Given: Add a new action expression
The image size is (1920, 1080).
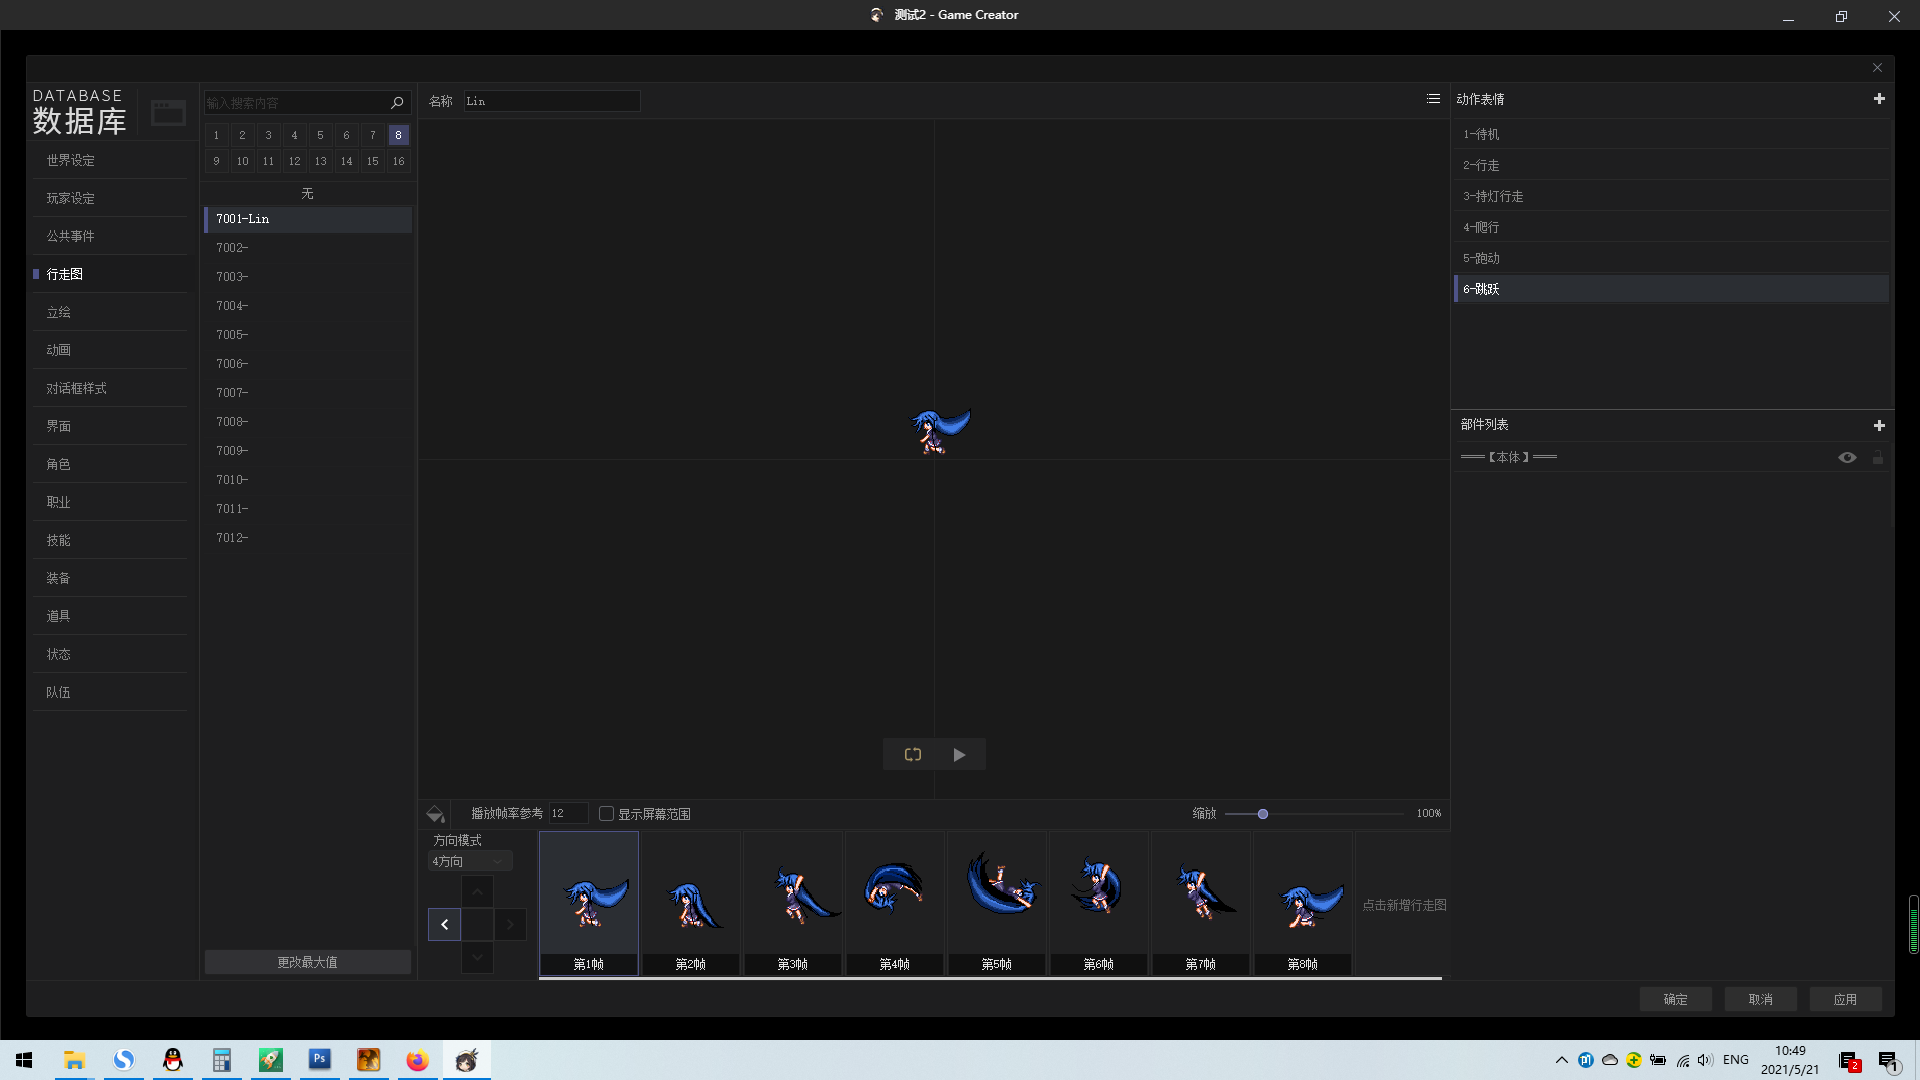Looking at the screenshot, I should click(x=1879, y=99).
